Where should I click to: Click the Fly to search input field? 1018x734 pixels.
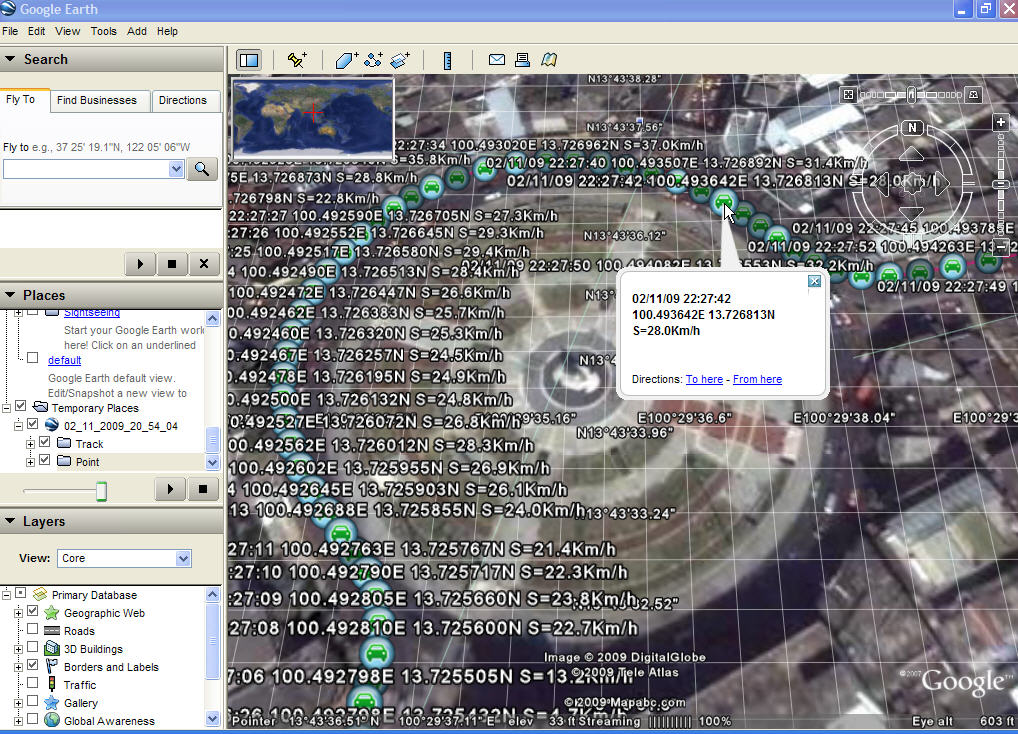tap(86, 169)
